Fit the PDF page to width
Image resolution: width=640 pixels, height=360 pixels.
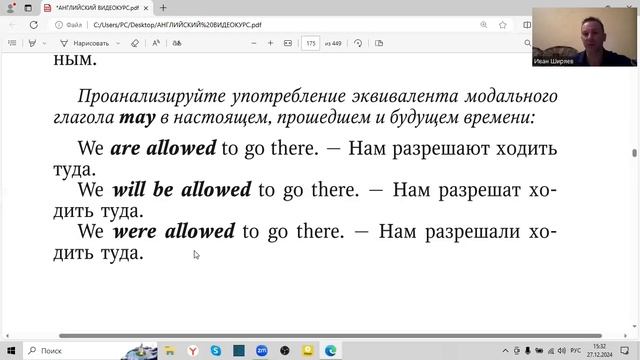tap(288, 43)
